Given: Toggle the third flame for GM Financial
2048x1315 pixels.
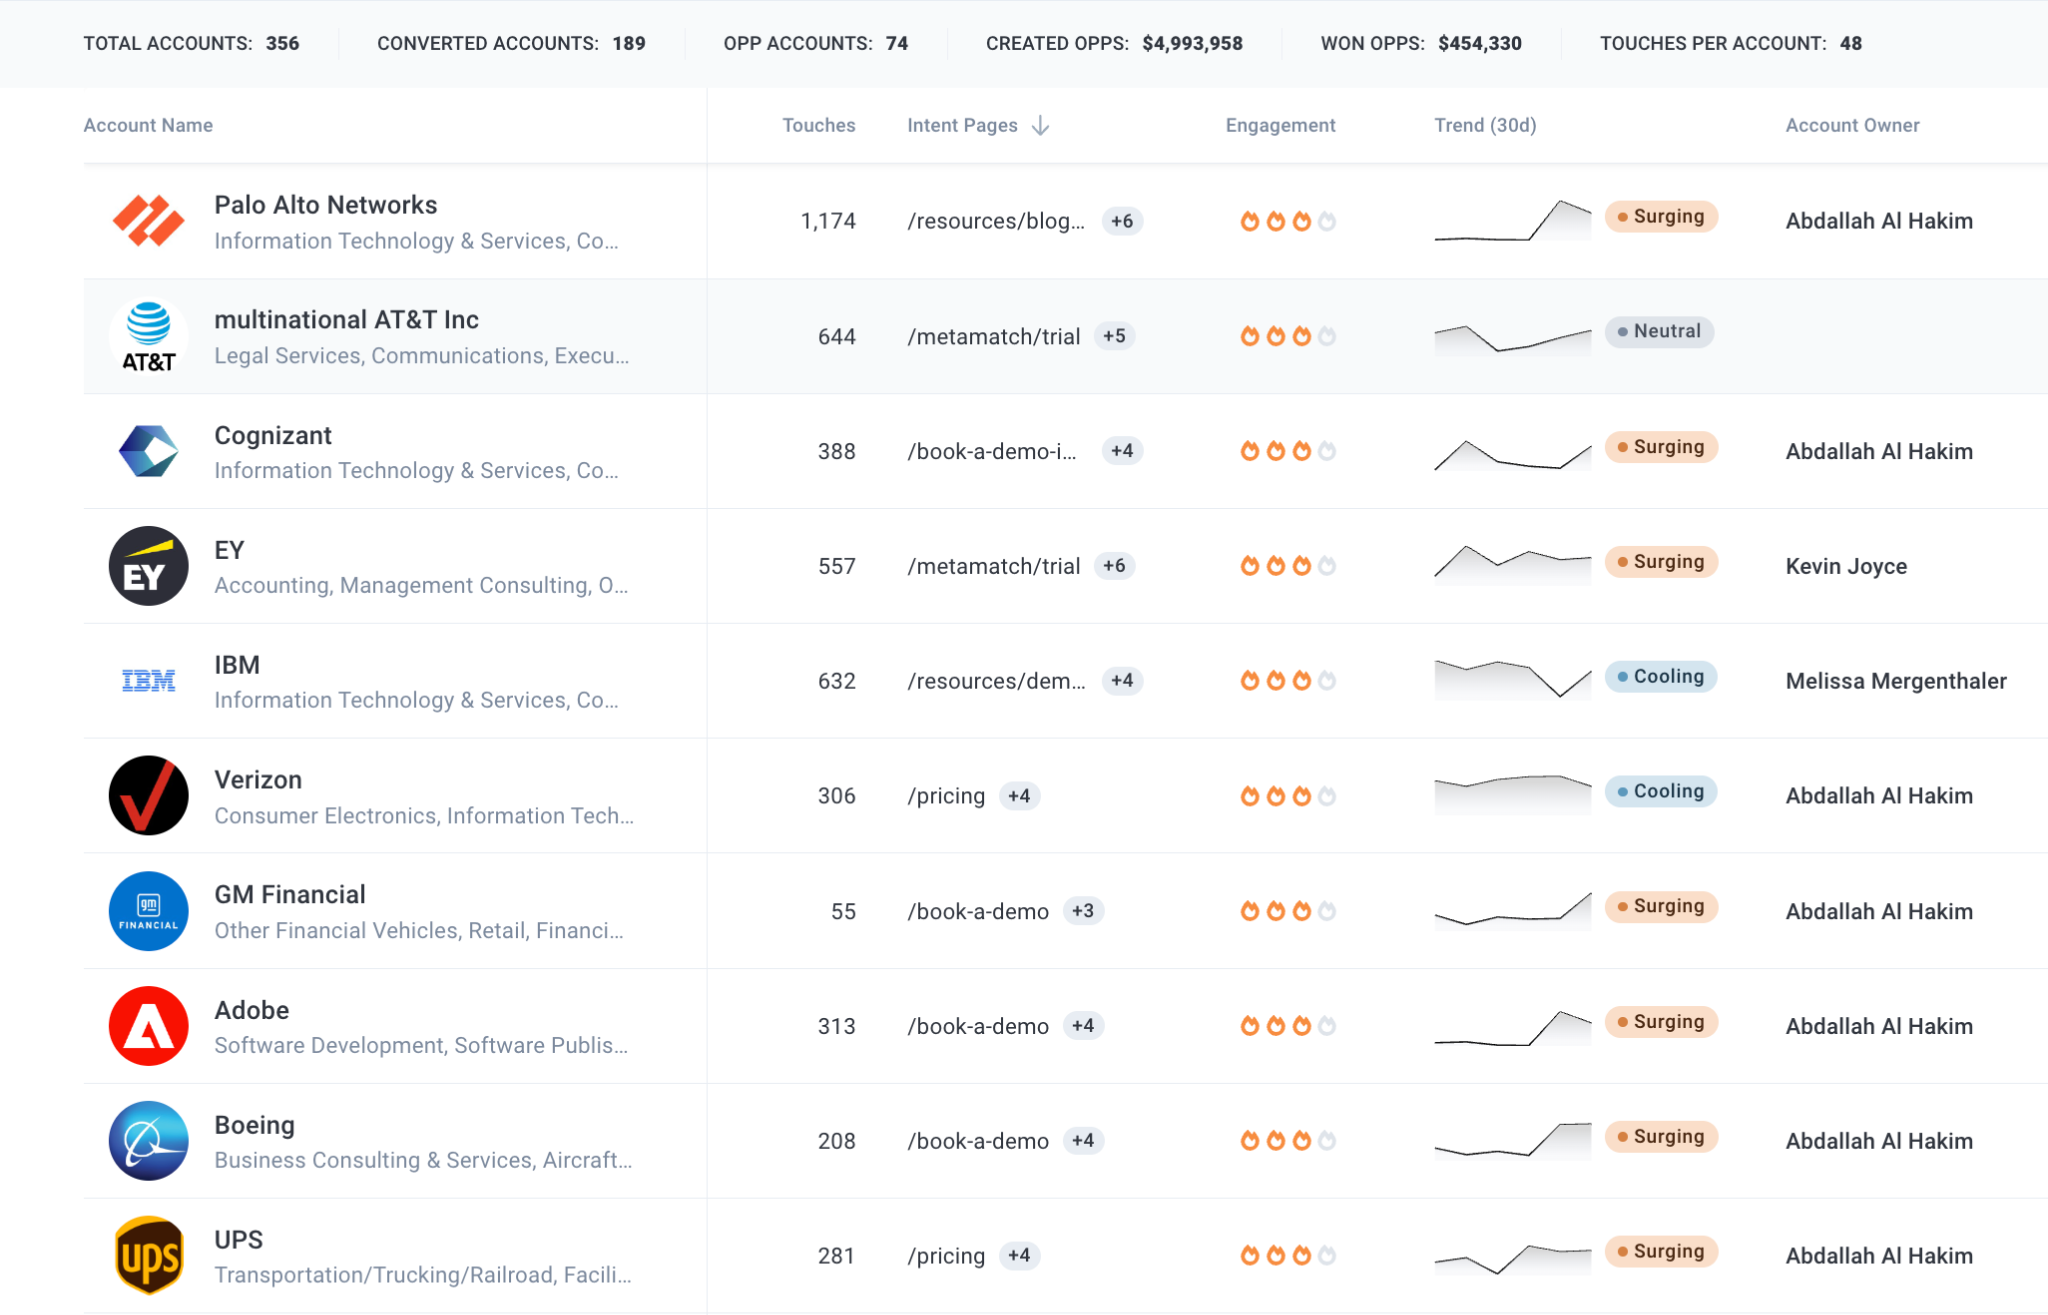Looking at the screenshot, I should pos(1301,911).
